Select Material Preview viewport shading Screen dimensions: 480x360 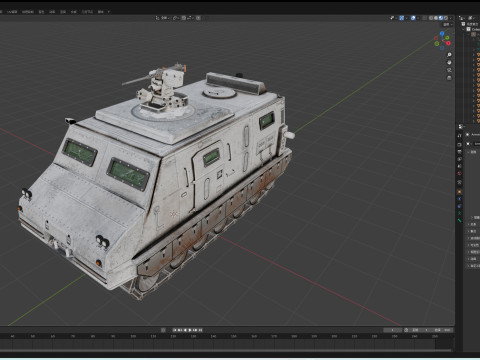(441, 18)
